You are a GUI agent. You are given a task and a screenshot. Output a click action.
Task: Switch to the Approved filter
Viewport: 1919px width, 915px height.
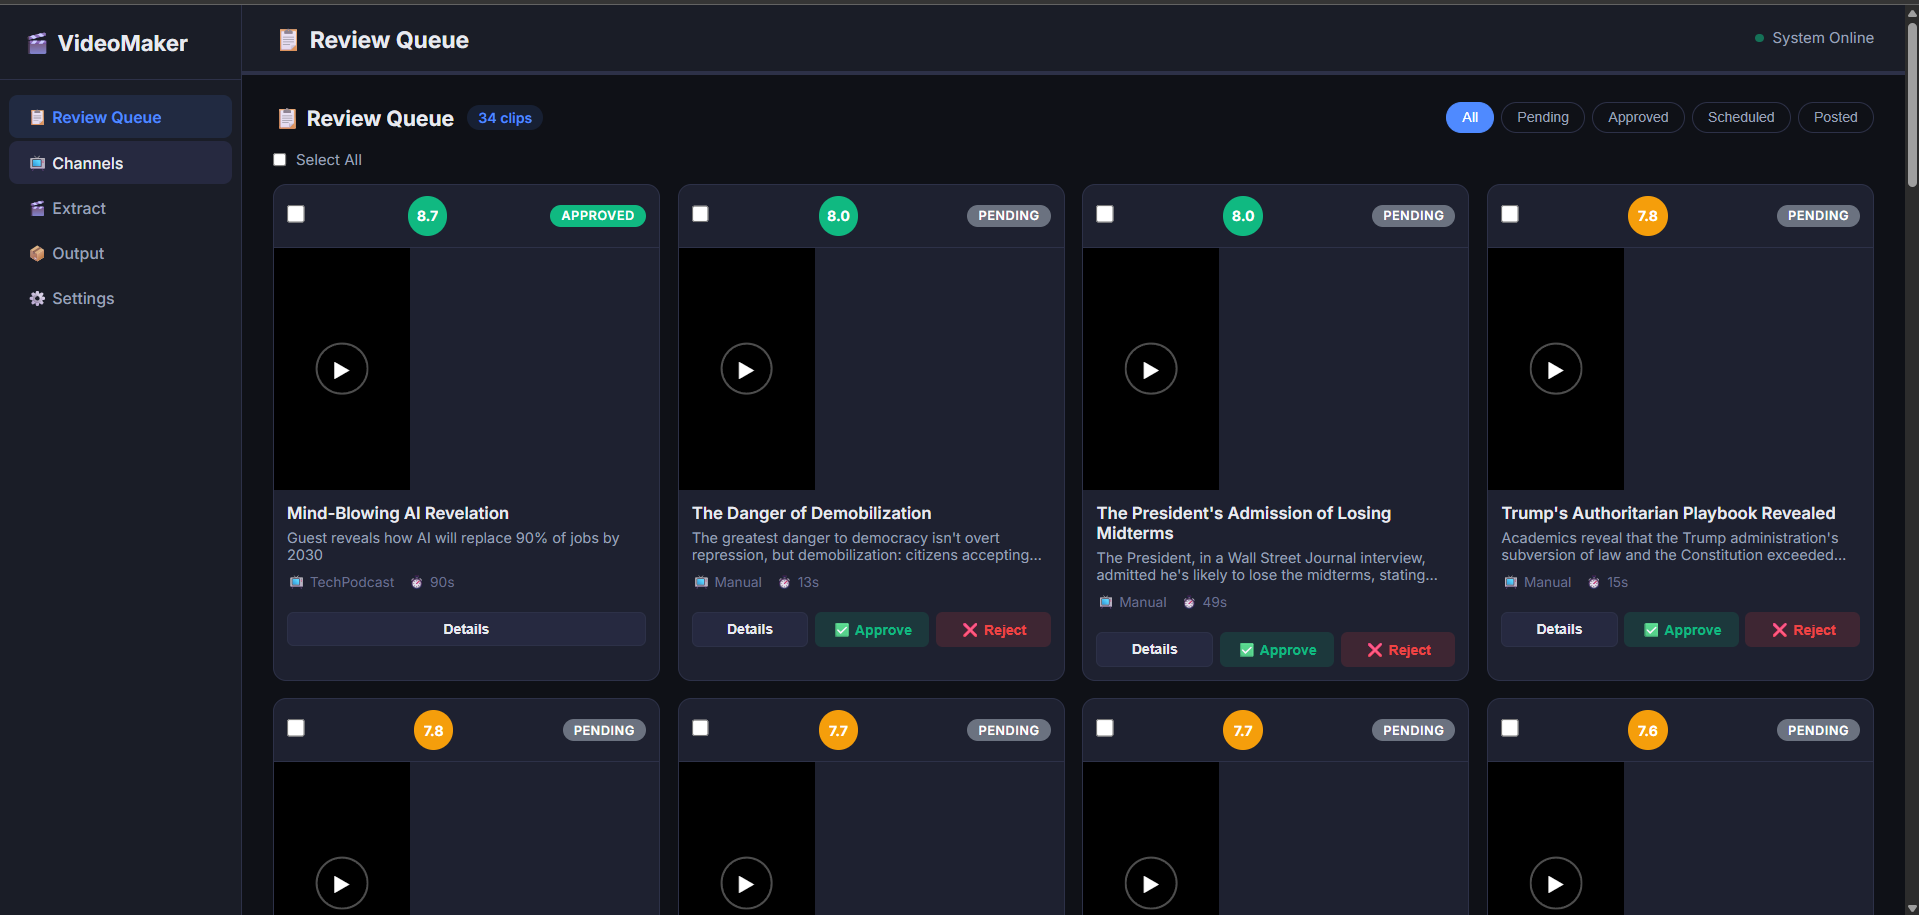(x=1637, y=117)
